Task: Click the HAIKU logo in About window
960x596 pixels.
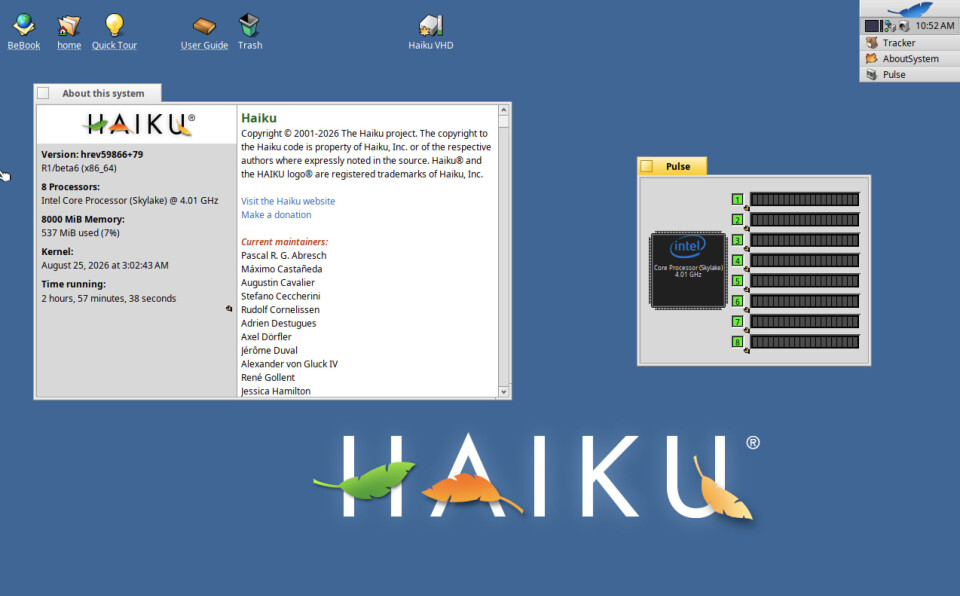Action: point(138,124)
